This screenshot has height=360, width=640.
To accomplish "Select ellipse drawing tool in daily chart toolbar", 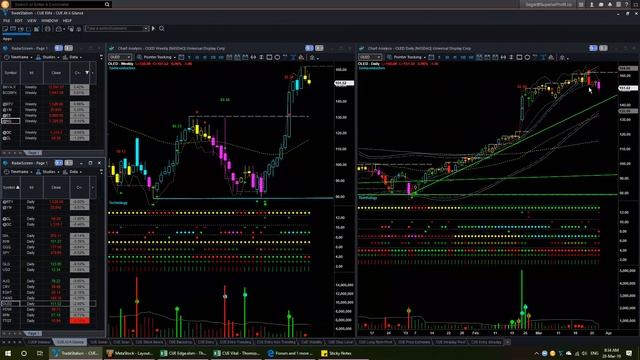I will [x=527, y=57].
